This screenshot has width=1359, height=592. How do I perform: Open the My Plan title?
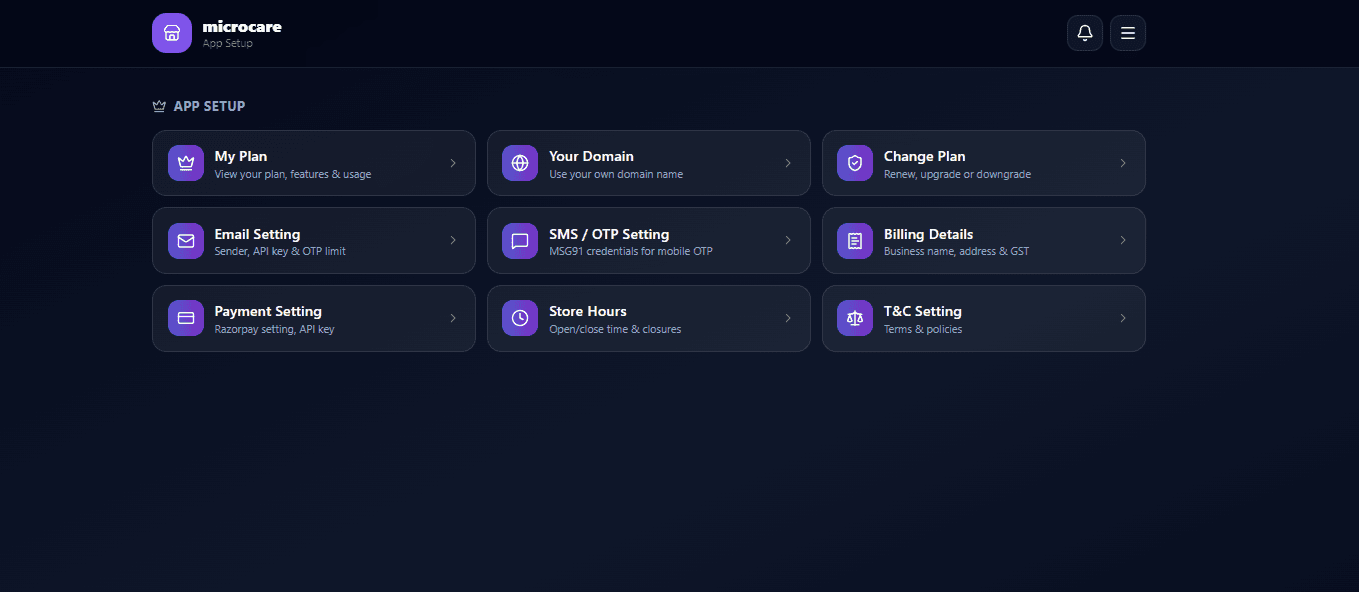click(x=241, y=156)
